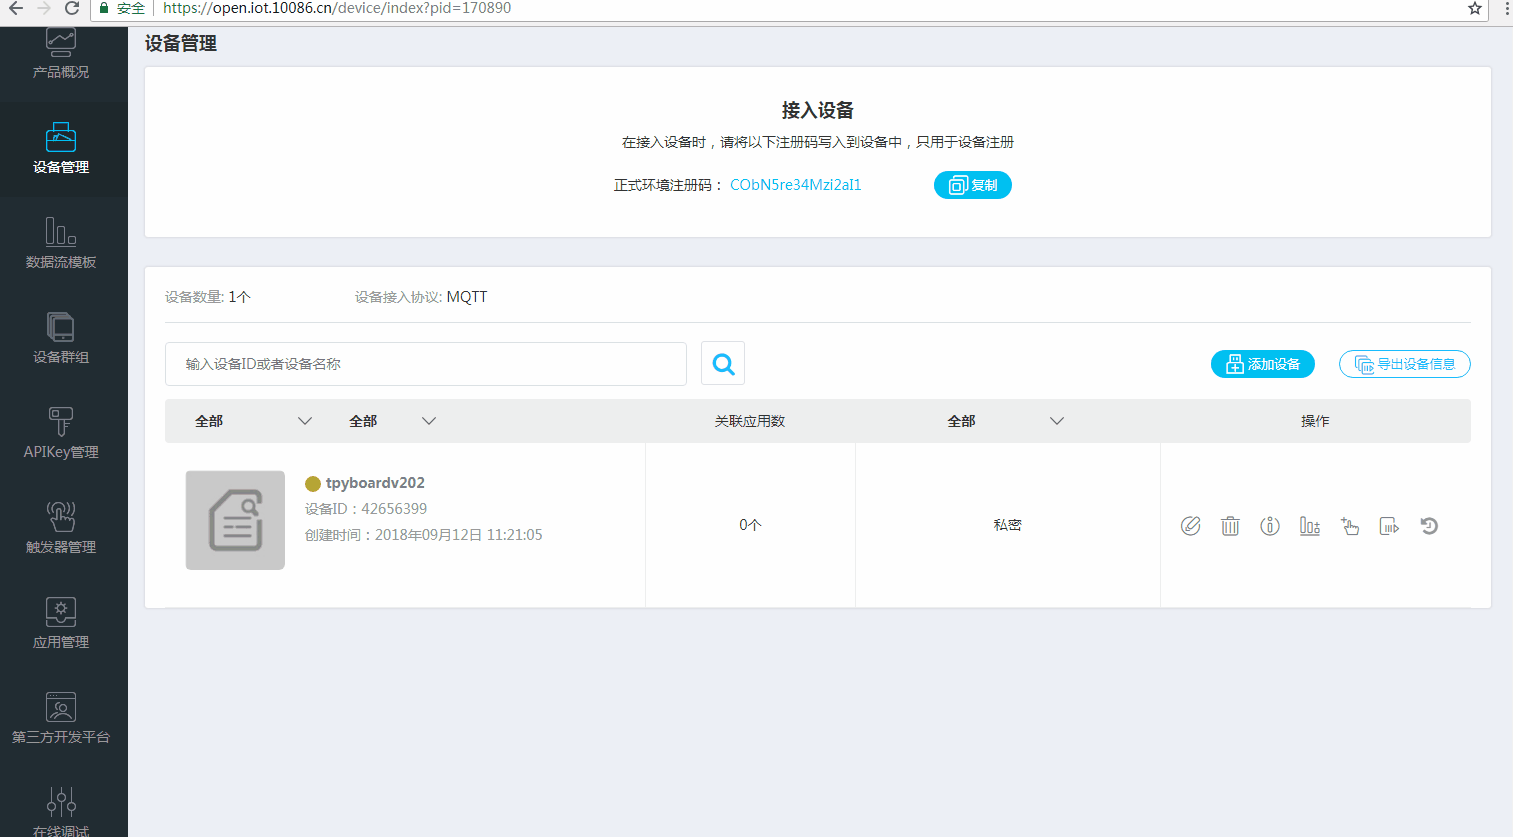Open device details info icon
Image resolution: width=1513 pixels, height=837 pixels.
click(x=1270, y=526)
